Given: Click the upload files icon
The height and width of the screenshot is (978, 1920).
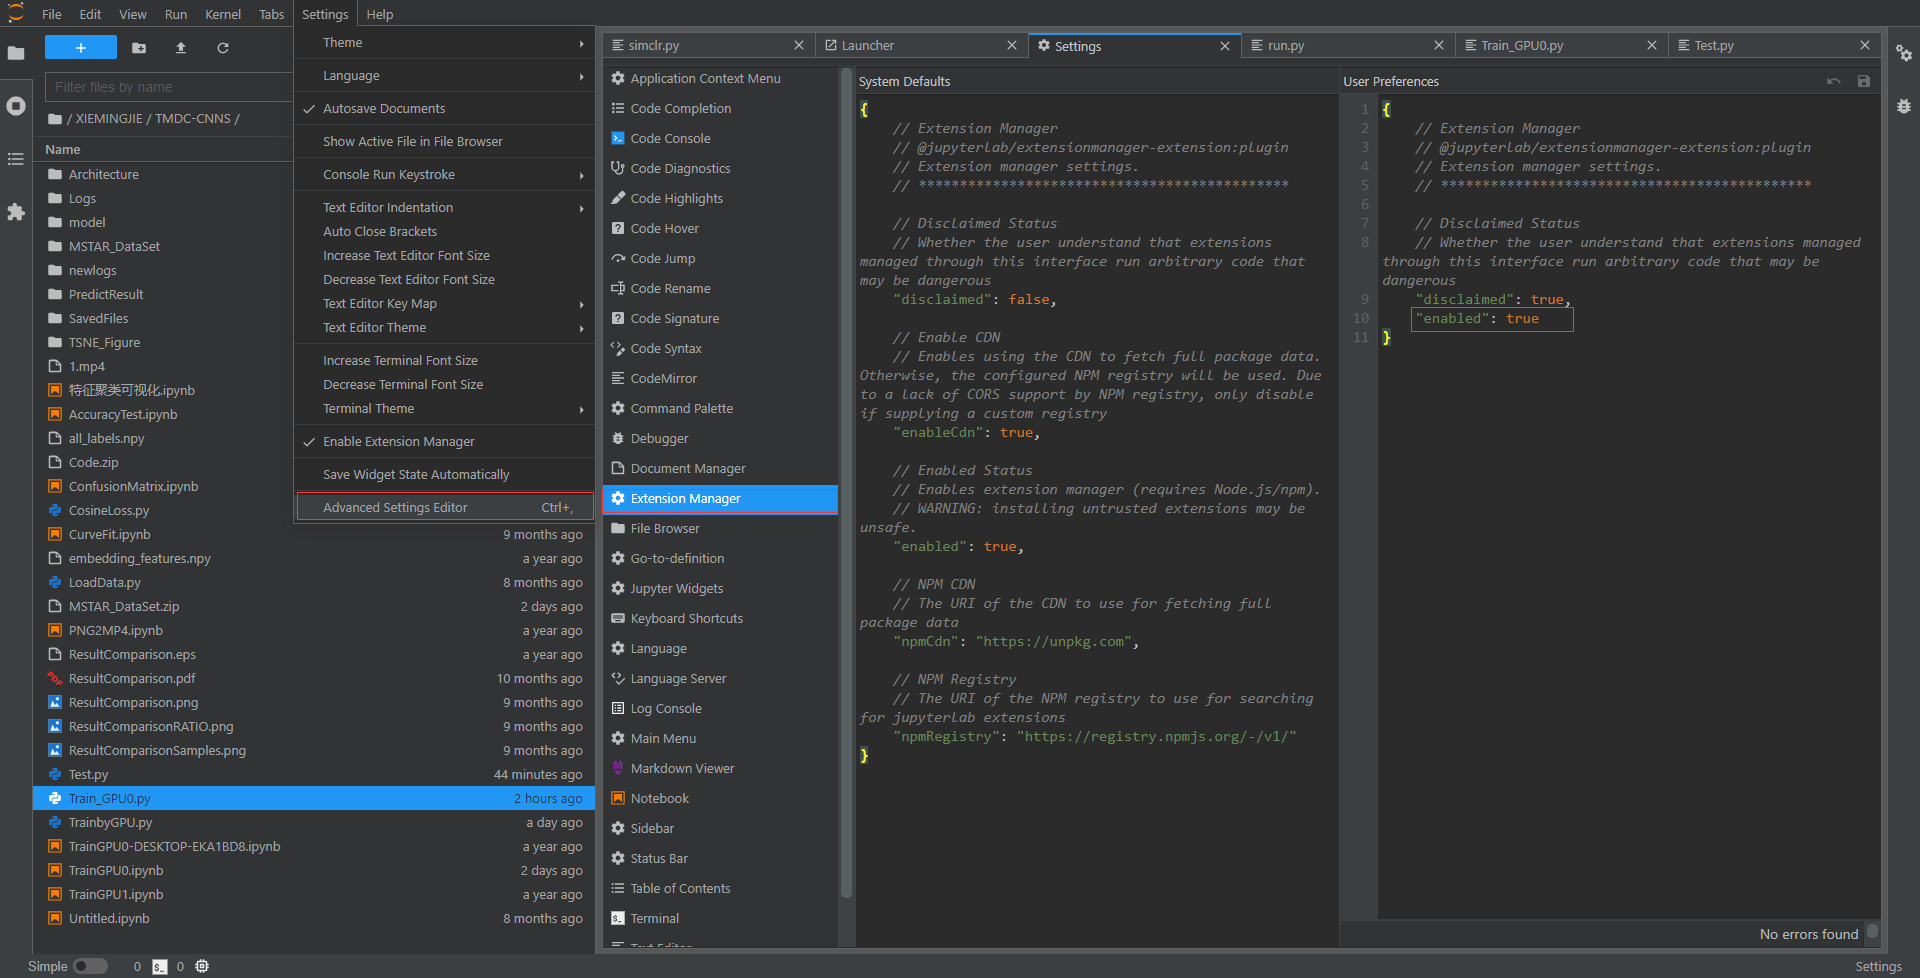Looking at the screenshot, I should point(181,48).
